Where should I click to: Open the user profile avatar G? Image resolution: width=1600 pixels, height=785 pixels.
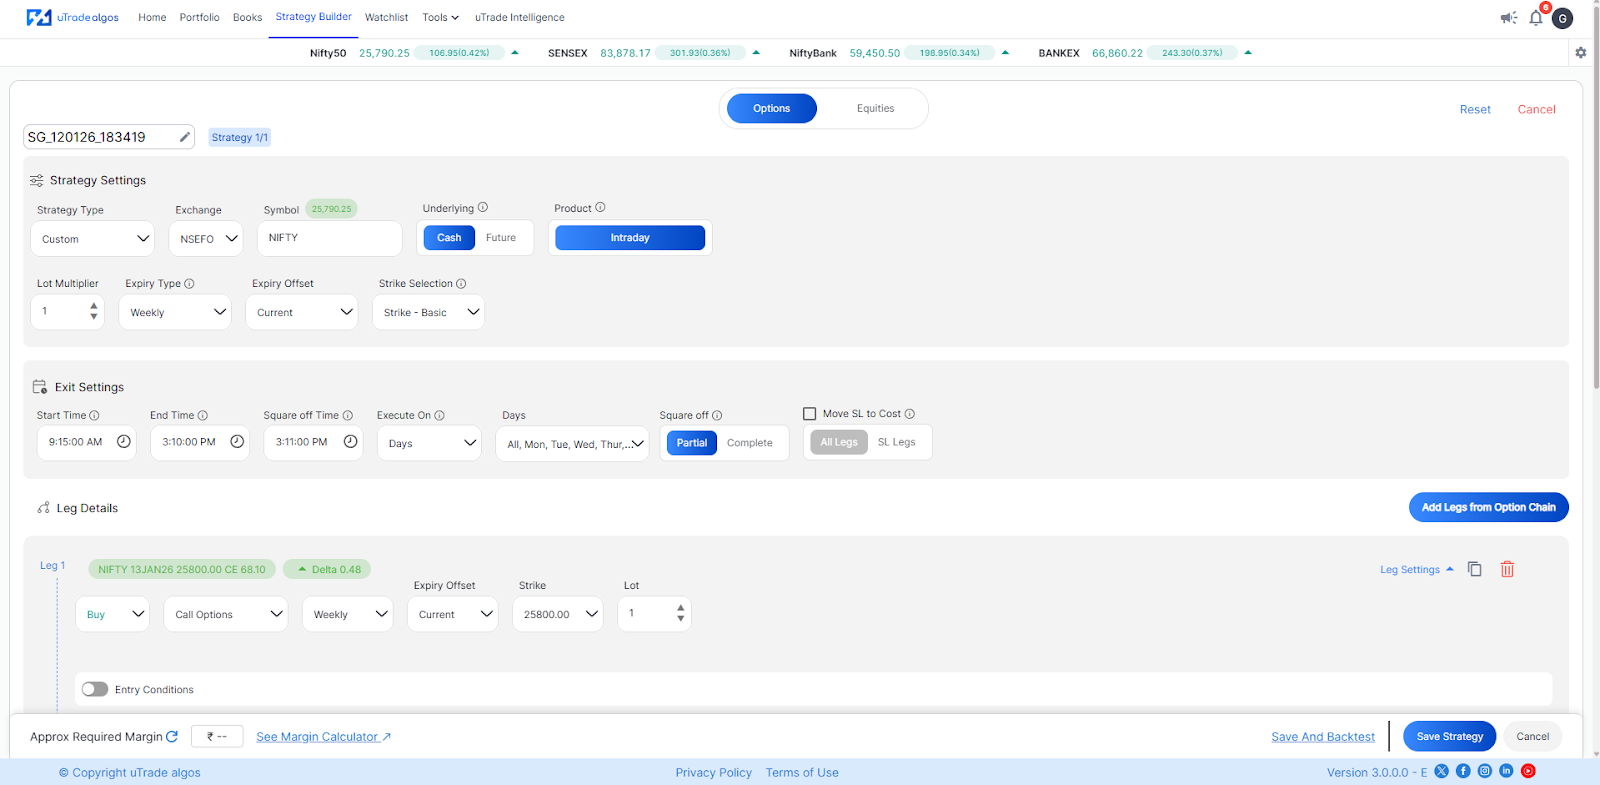(1562, 18)
